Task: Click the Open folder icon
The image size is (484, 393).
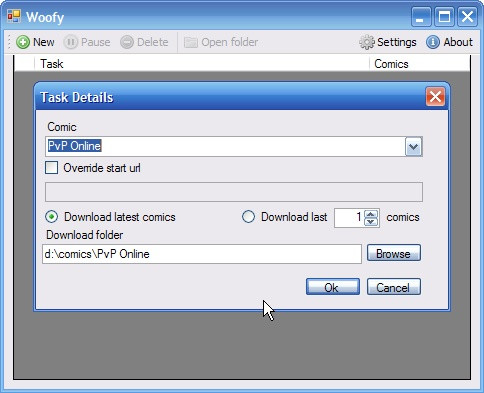Action: [191, 42]
